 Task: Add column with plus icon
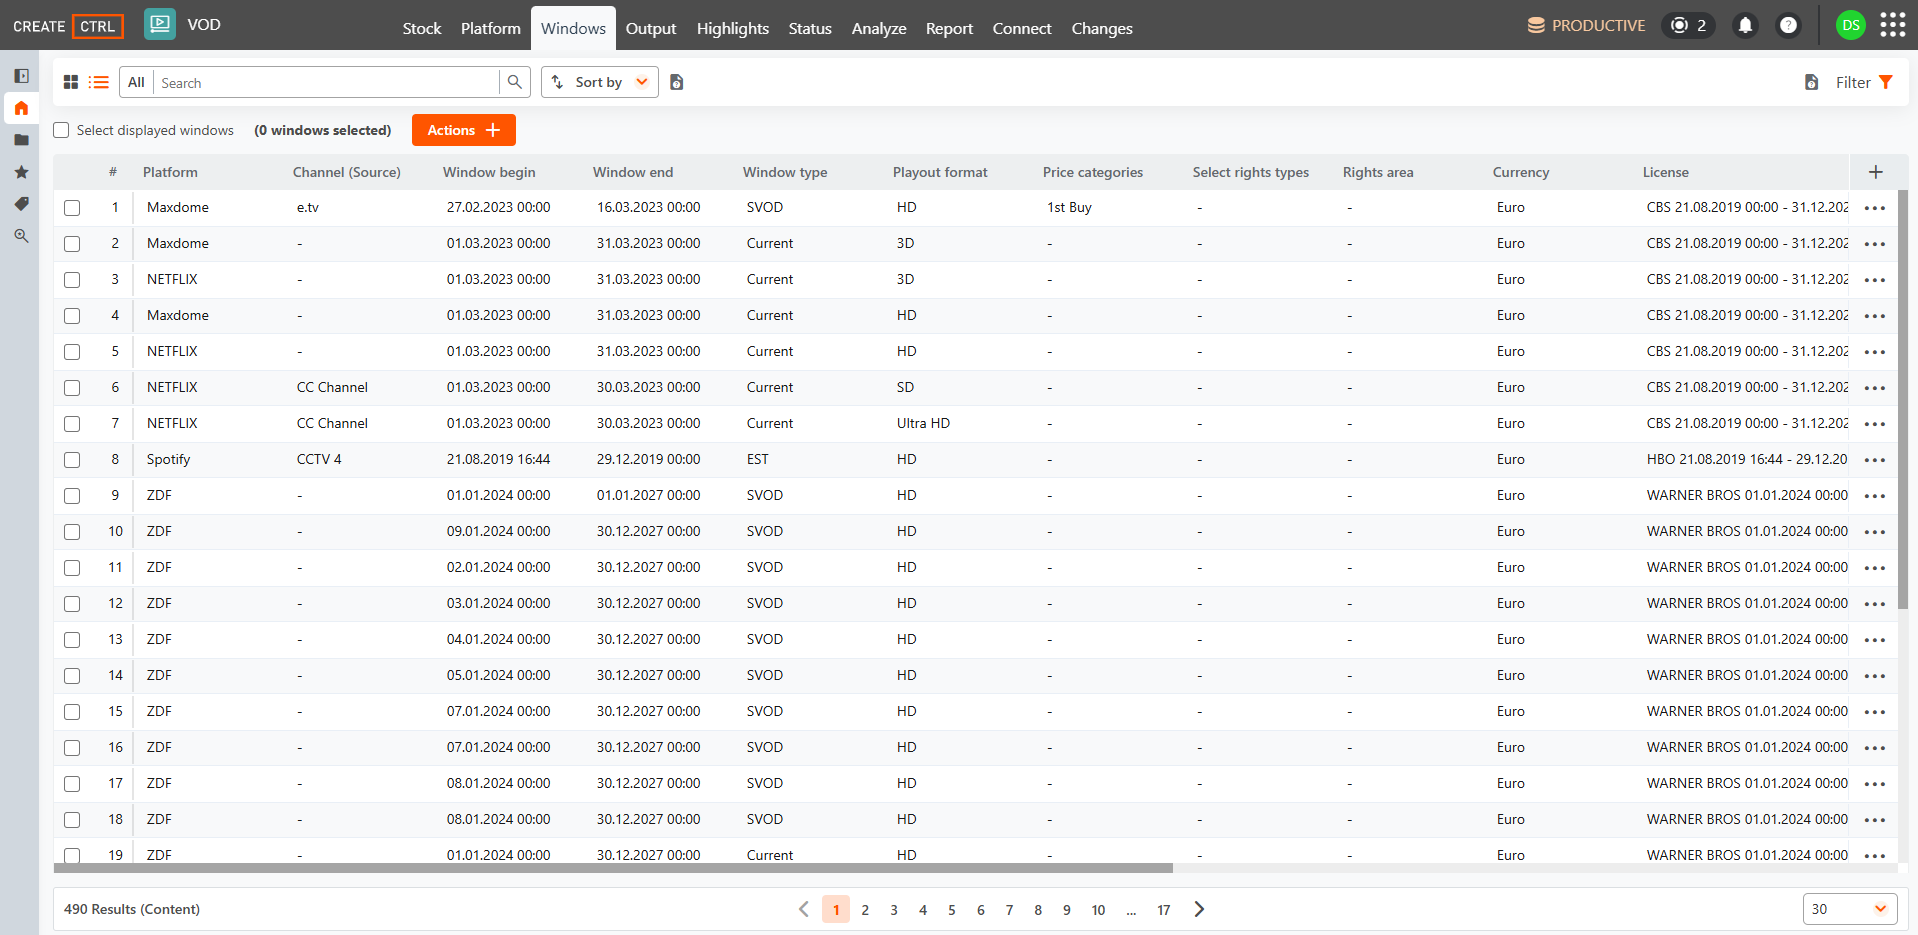point(1875,172)
